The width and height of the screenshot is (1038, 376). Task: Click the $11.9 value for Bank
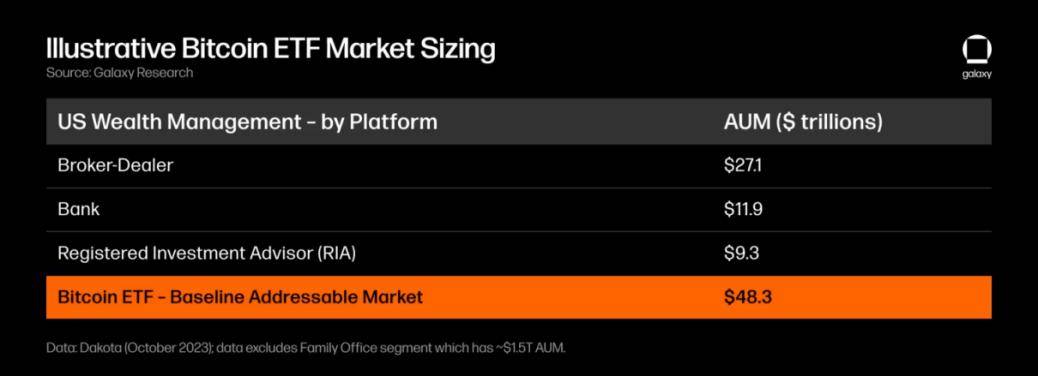pos(743,209)
